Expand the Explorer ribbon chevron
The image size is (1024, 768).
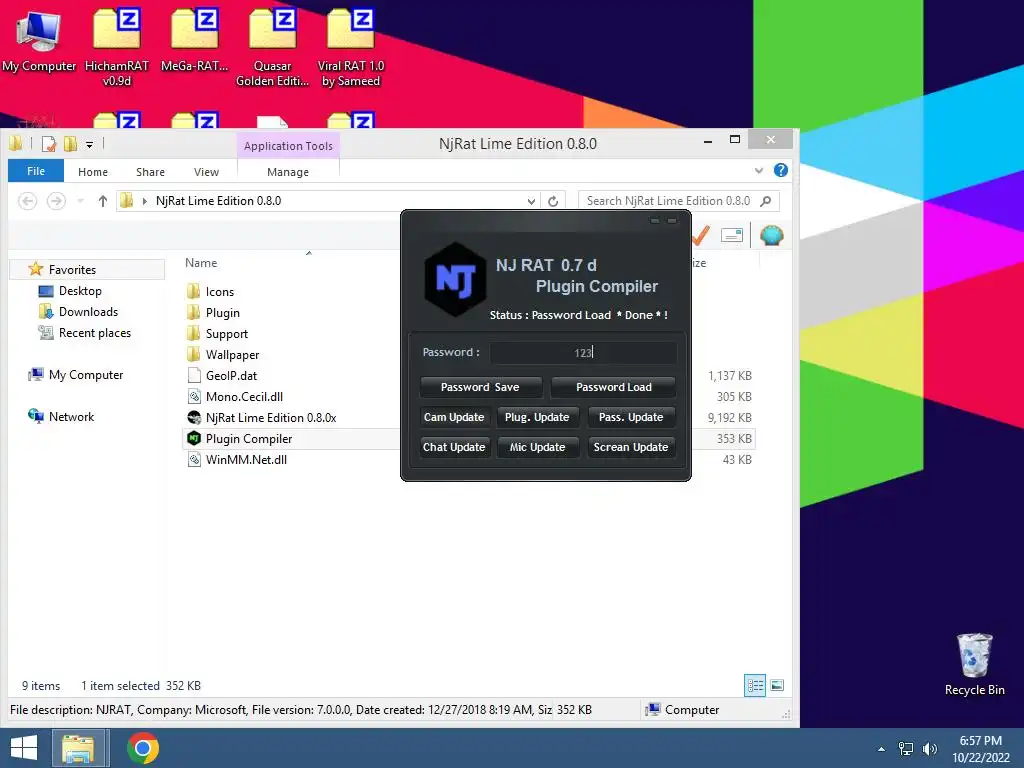tap(759, 170)
